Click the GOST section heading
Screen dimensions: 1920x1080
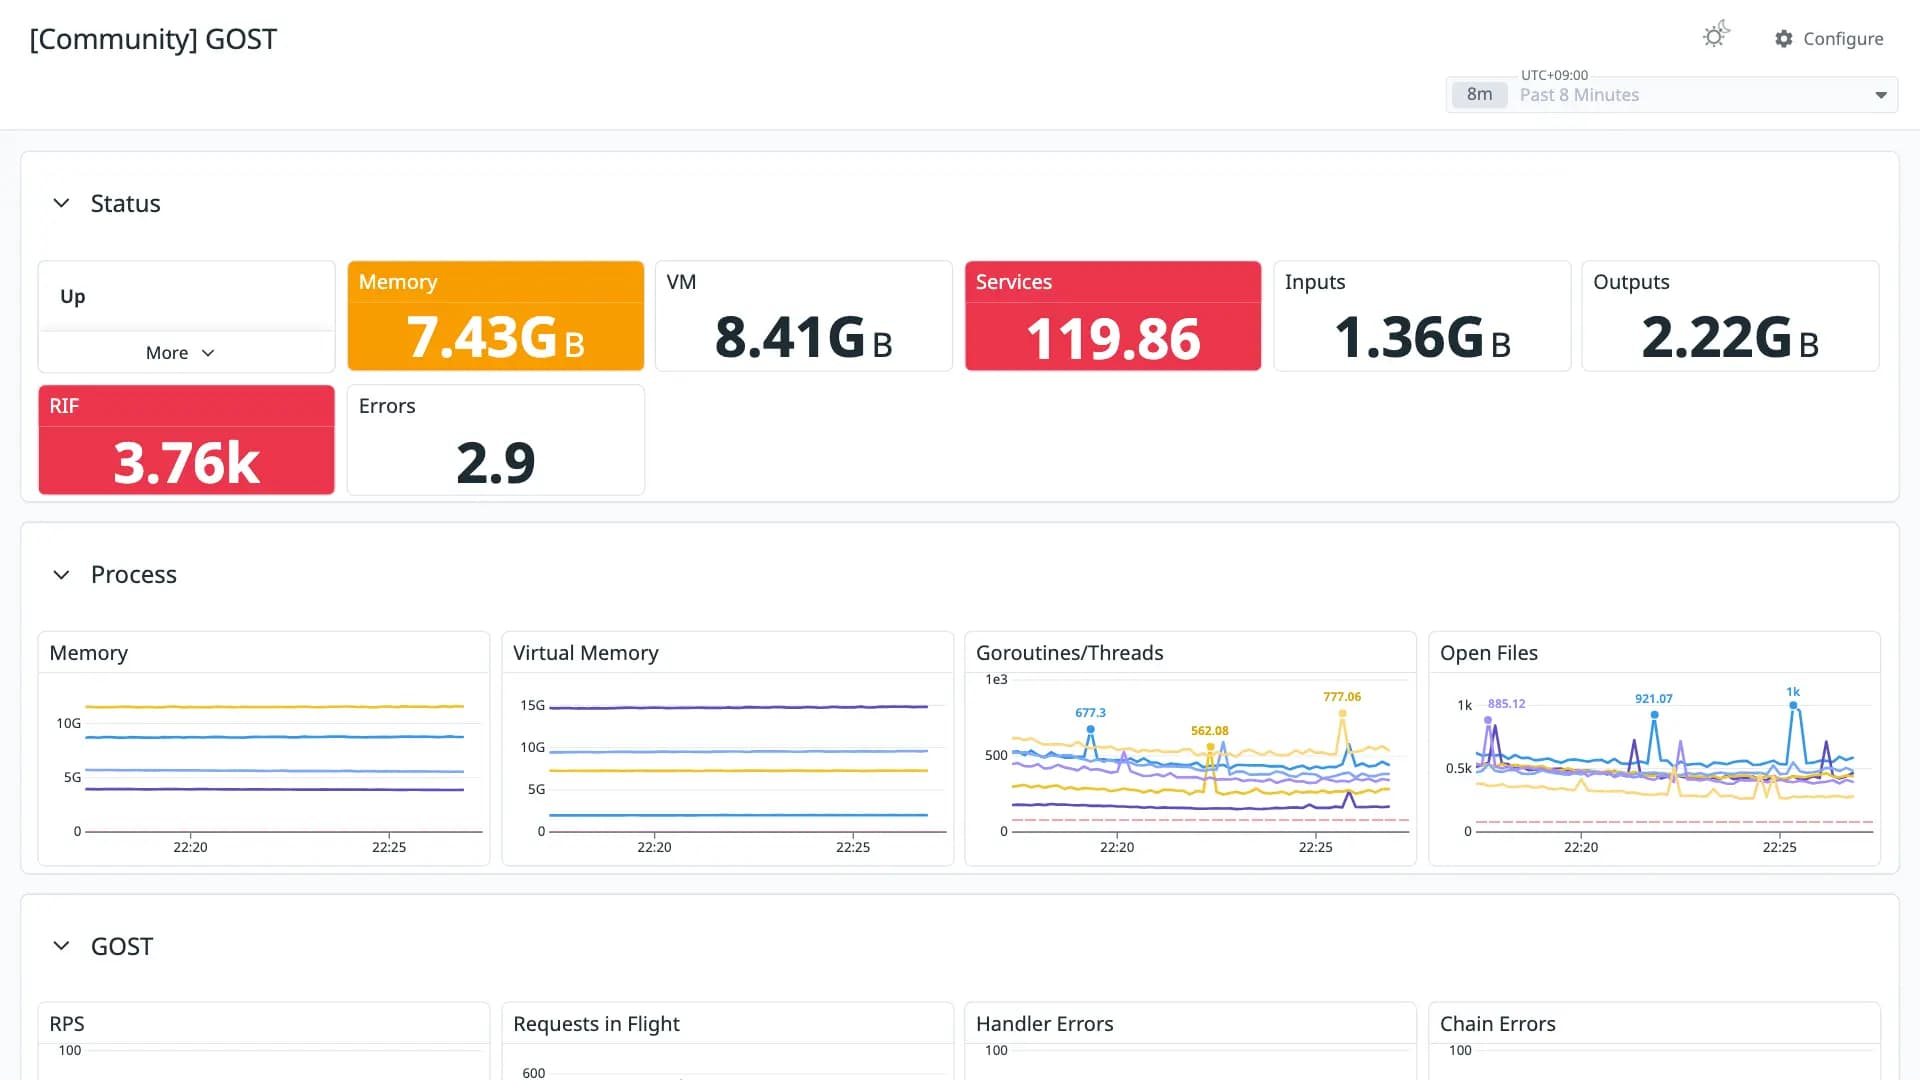coord(122,946)
